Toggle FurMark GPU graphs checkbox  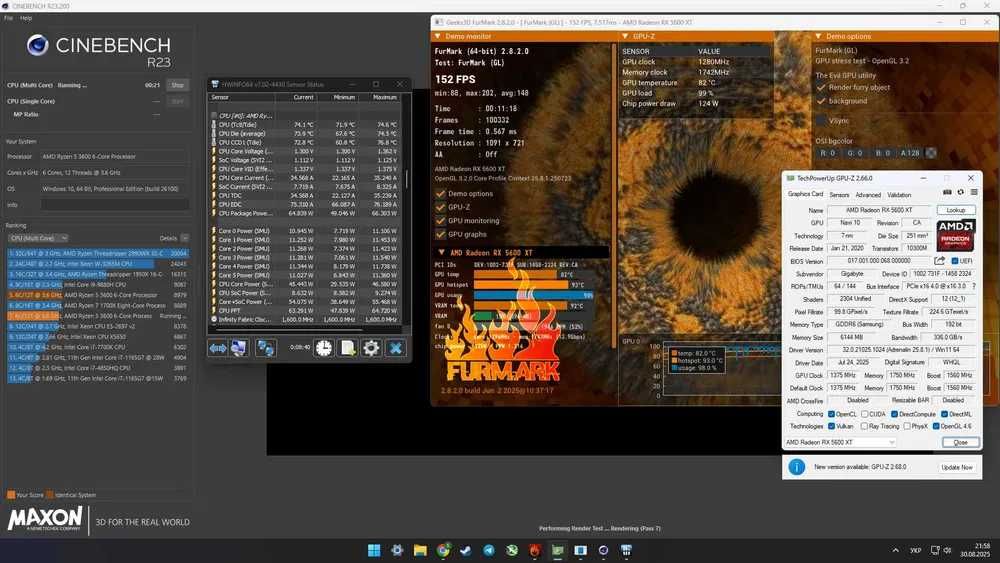[440, 234]
